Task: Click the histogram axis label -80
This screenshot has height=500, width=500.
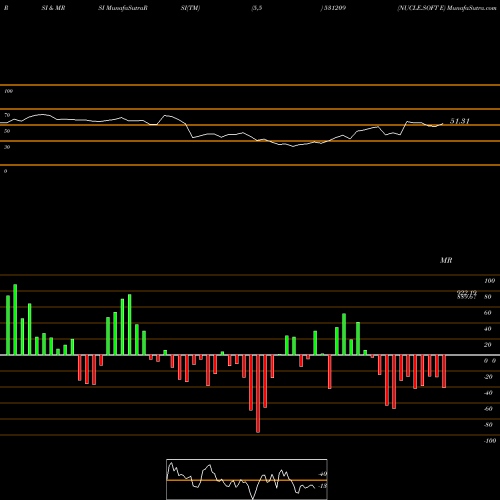Action: [x=488, y=425]
